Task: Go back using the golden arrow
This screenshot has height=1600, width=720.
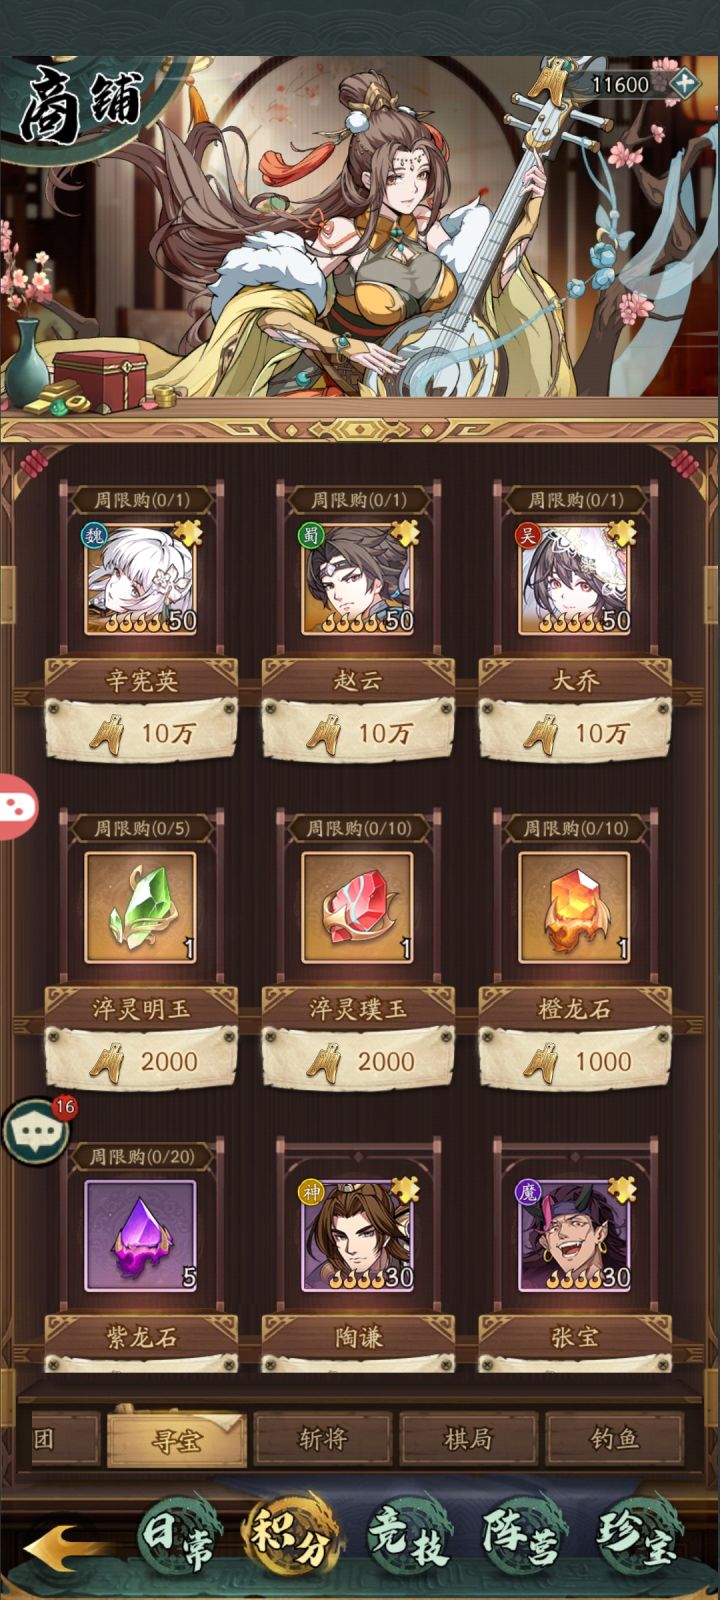Action: pyautogui.click(x=62, y=1548)
